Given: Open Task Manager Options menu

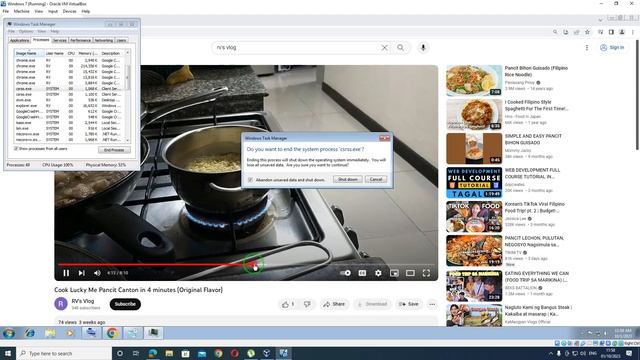Looking at the screenshot, I should 26,31.
